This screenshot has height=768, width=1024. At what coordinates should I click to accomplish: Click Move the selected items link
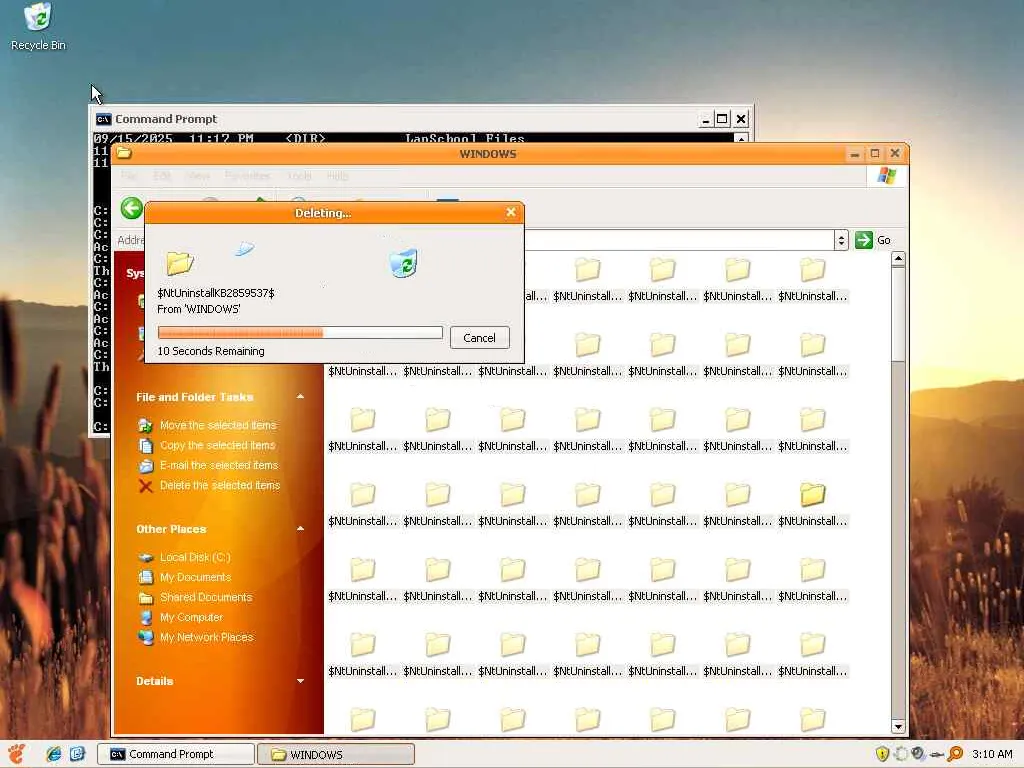pos(218,425)
